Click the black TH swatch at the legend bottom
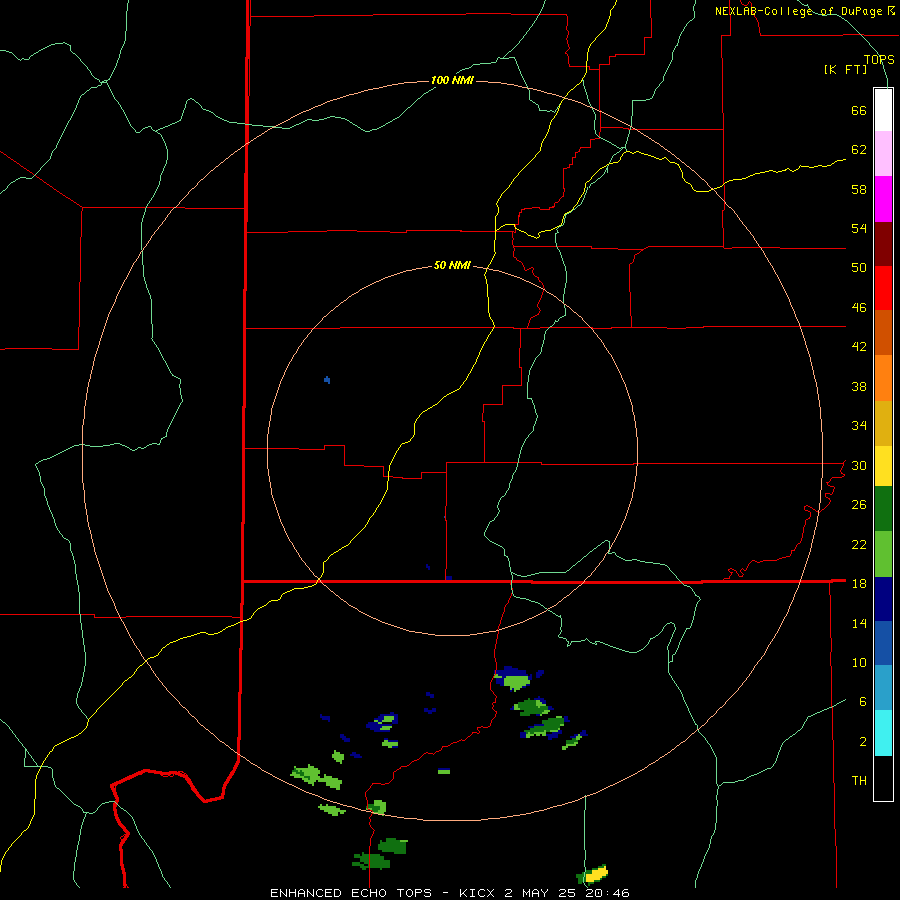Image resolution: width=900 pixels, height=900 pixels. (x=883, y=778)
